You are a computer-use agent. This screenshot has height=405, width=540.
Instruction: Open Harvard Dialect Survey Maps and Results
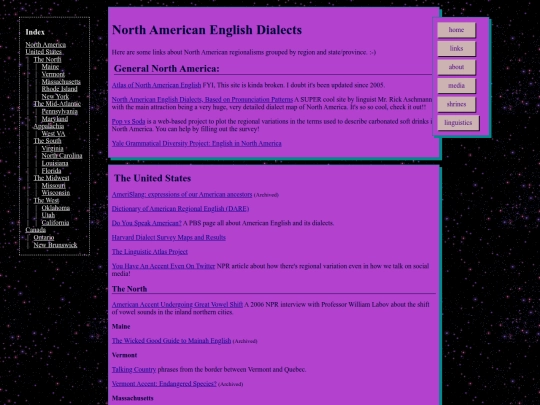[169, 238]
